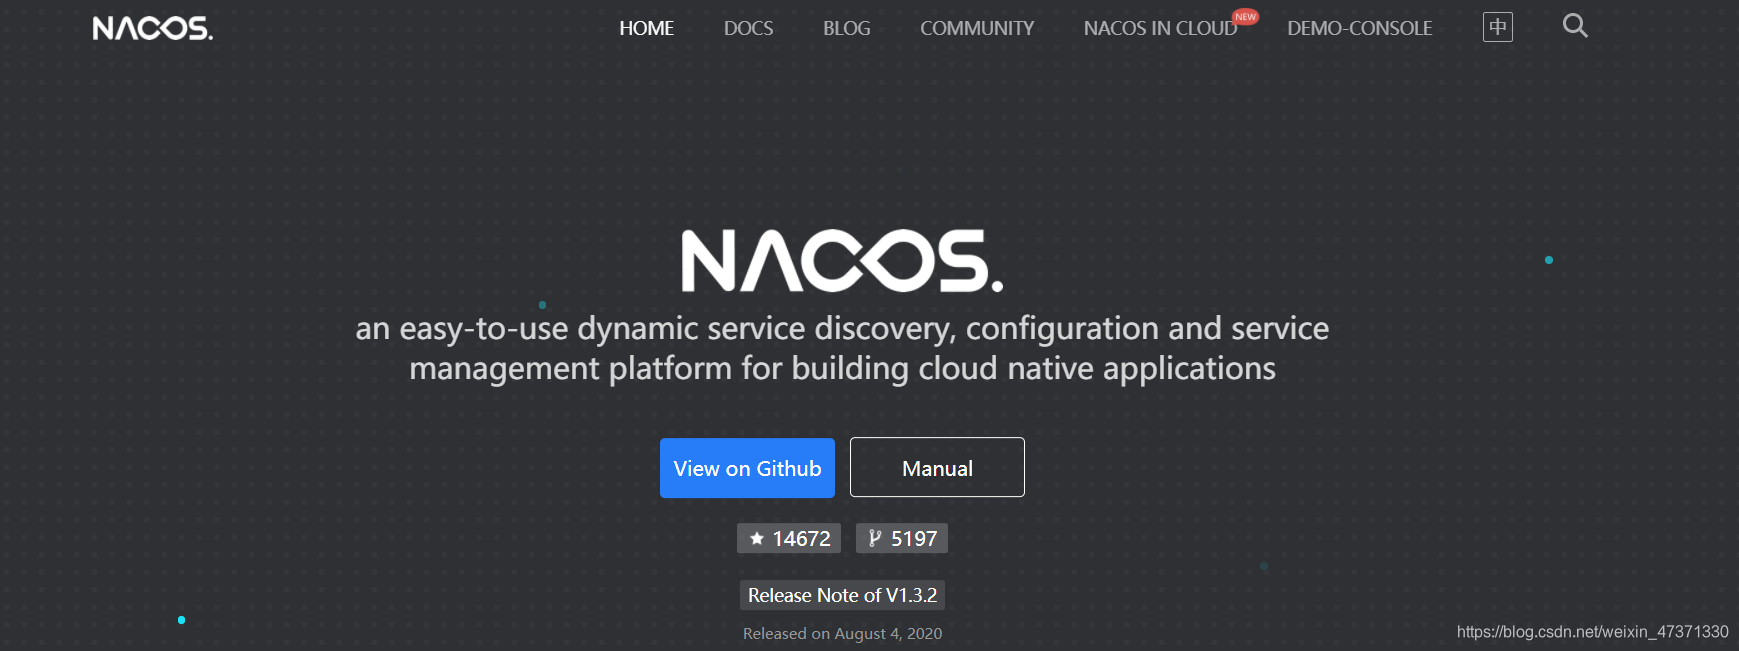Open the COMMUNITY menu item
Image resolution: width=1739 pixels, height=651 pixels.
(977, 28)
